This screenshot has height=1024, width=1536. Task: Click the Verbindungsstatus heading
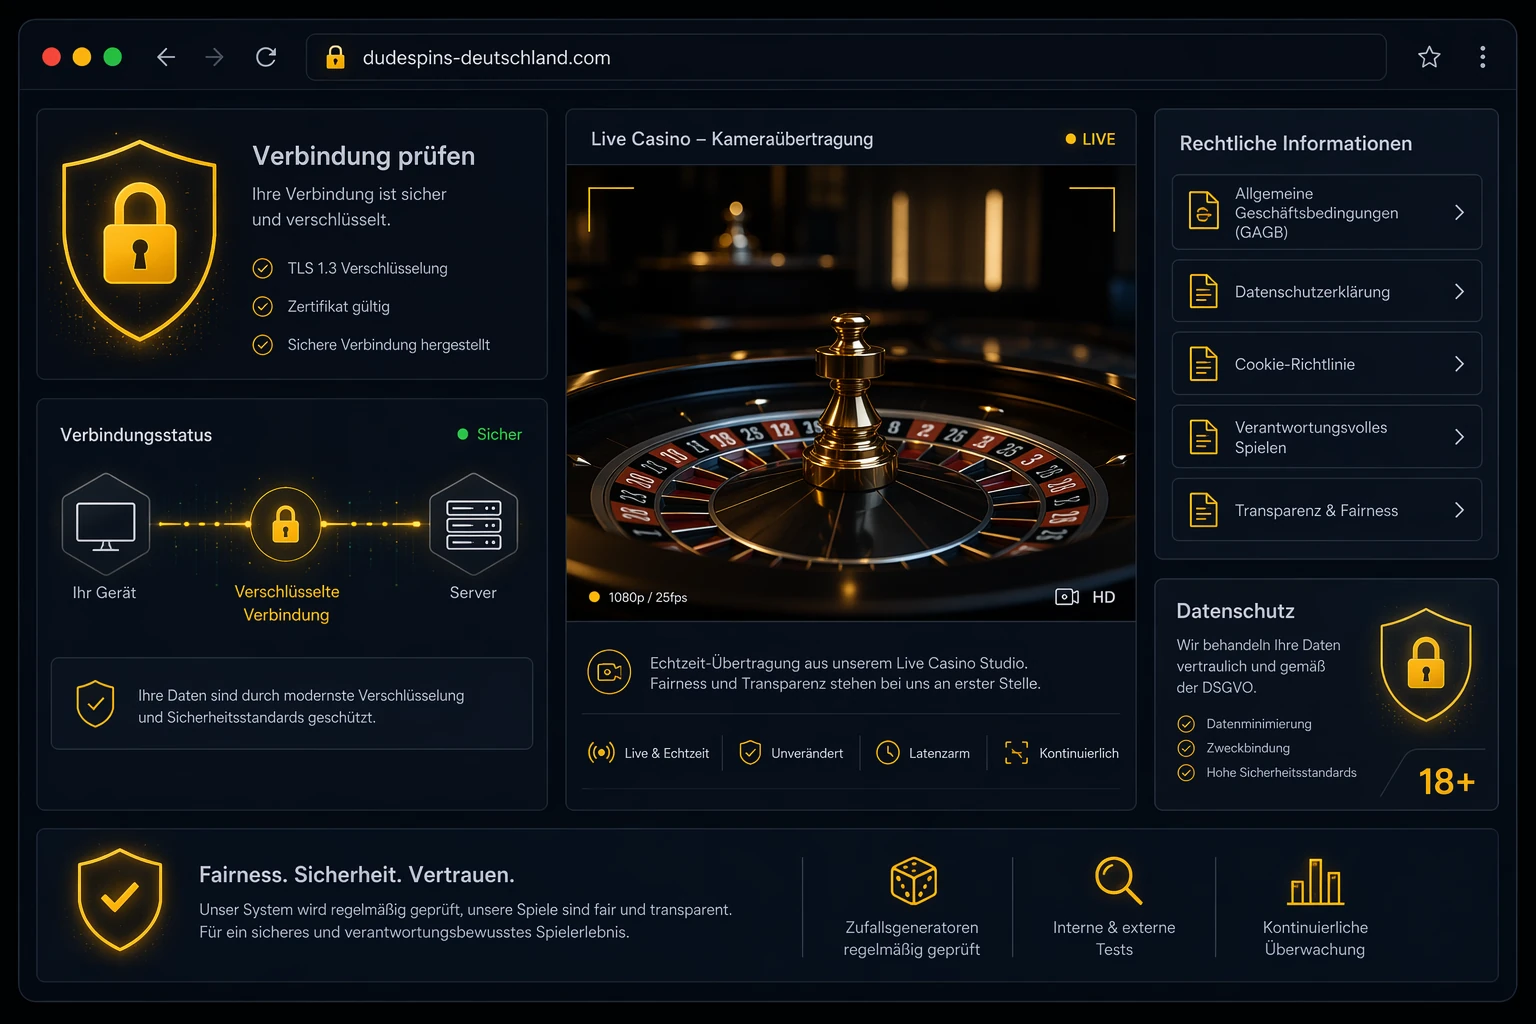pyautogui.click(x=136, y=435)
